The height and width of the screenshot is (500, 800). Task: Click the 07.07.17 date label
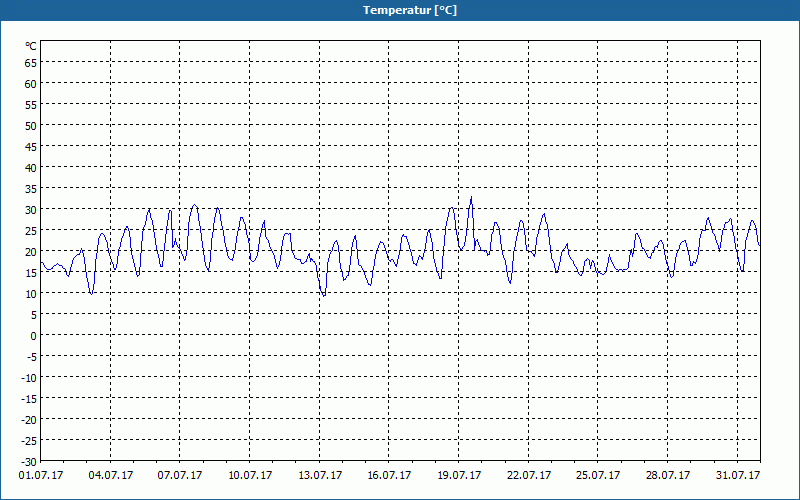(180, 476)
